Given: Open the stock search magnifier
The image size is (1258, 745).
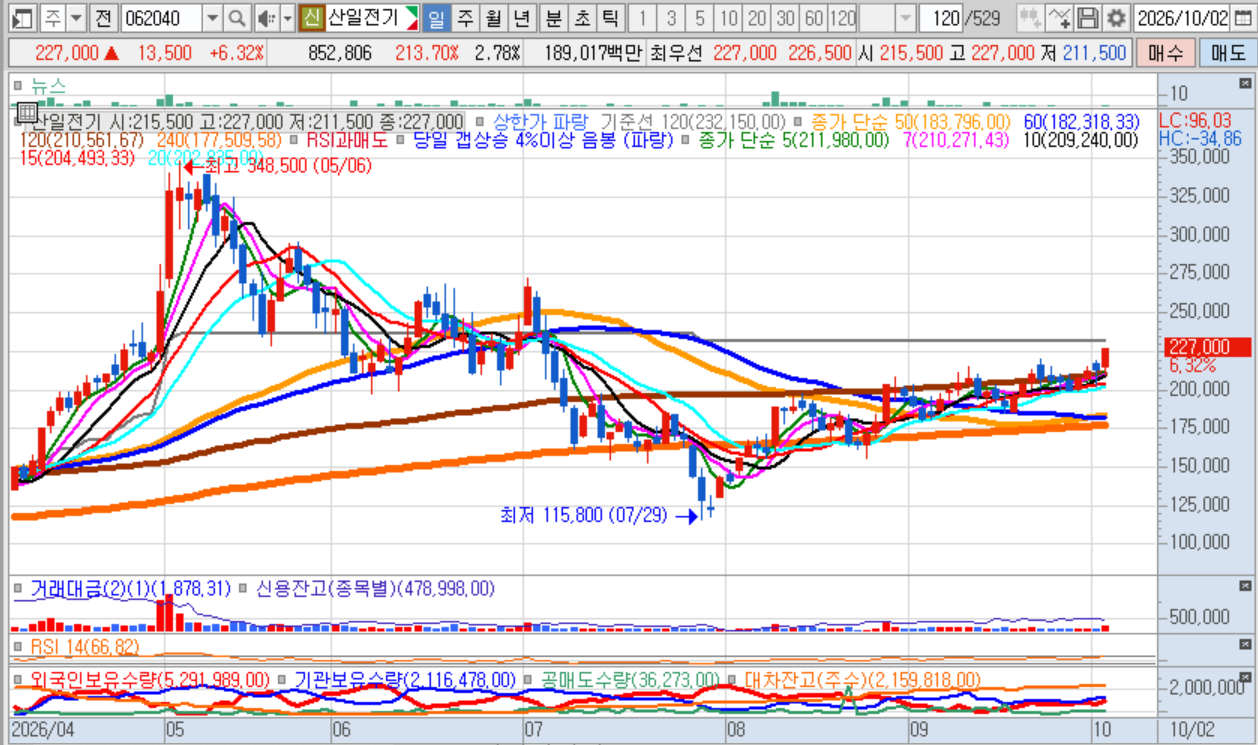Looking at the screenshot, I should pyautogui.click(x=237, y=18).
